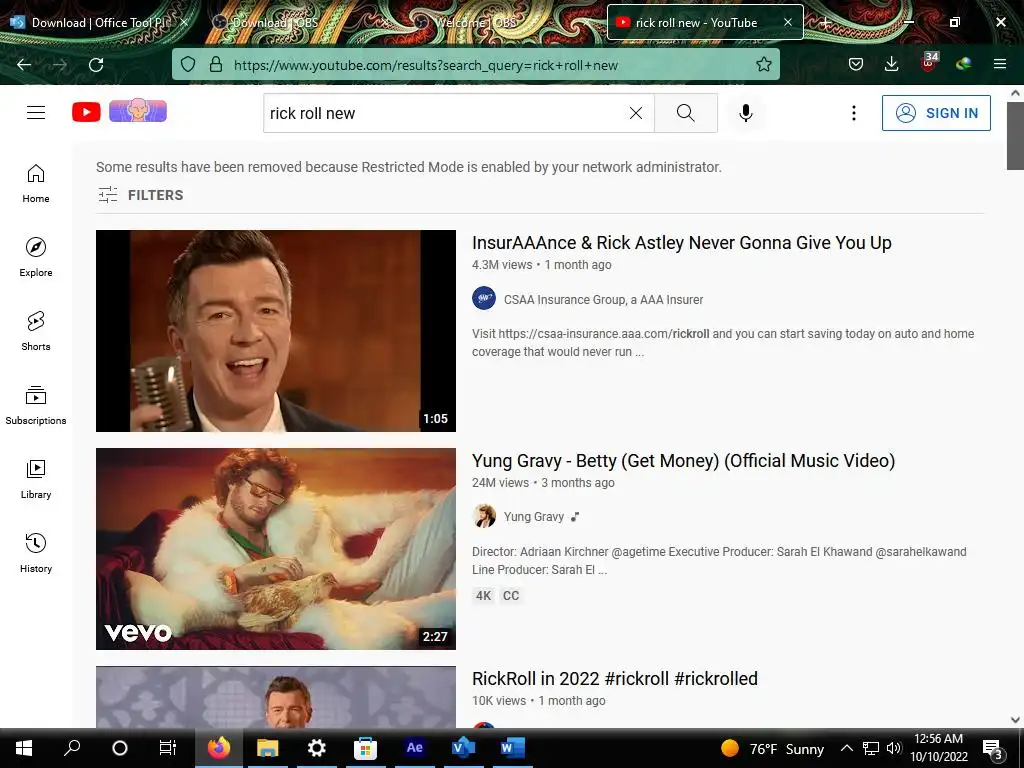This screenshot has height=768, width=1024.
Task: Open Firefox downloads panel
Action: [891, 64]
